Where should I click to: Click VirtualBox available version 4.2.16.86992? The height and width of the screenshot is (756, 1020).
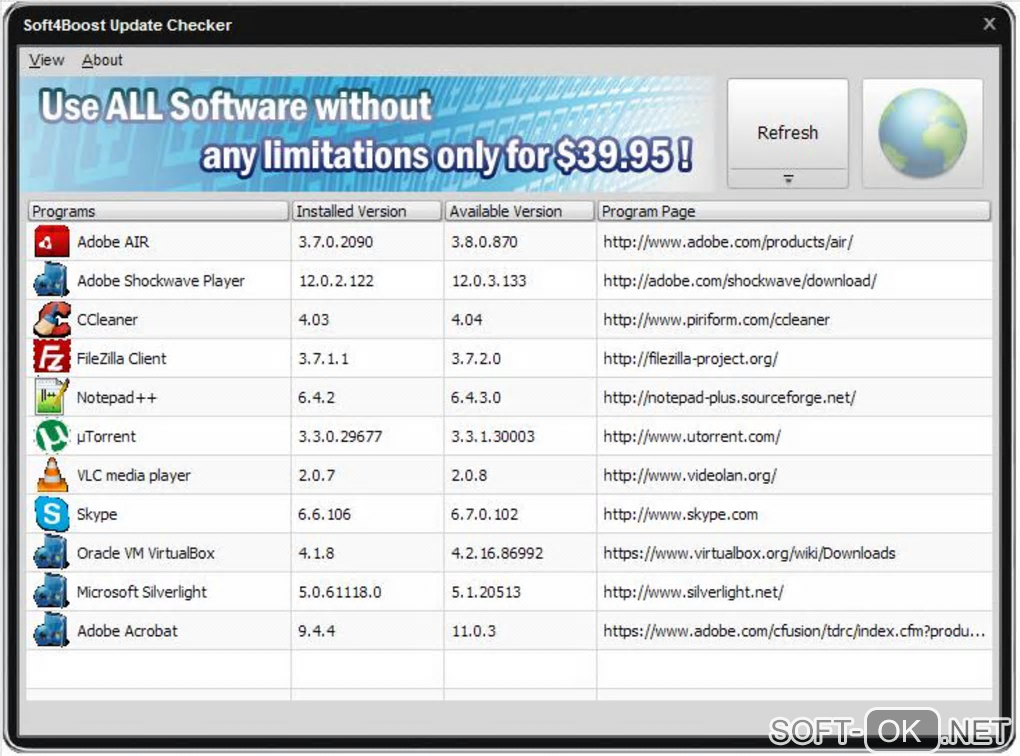(497, 553)
